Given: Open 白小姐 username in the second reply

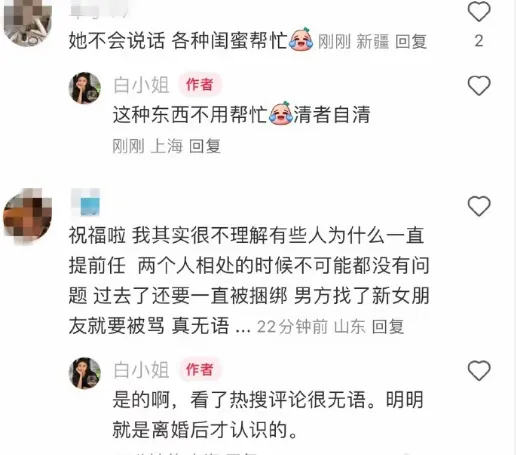Looking at the screenshot, I should tap(141, 370).
